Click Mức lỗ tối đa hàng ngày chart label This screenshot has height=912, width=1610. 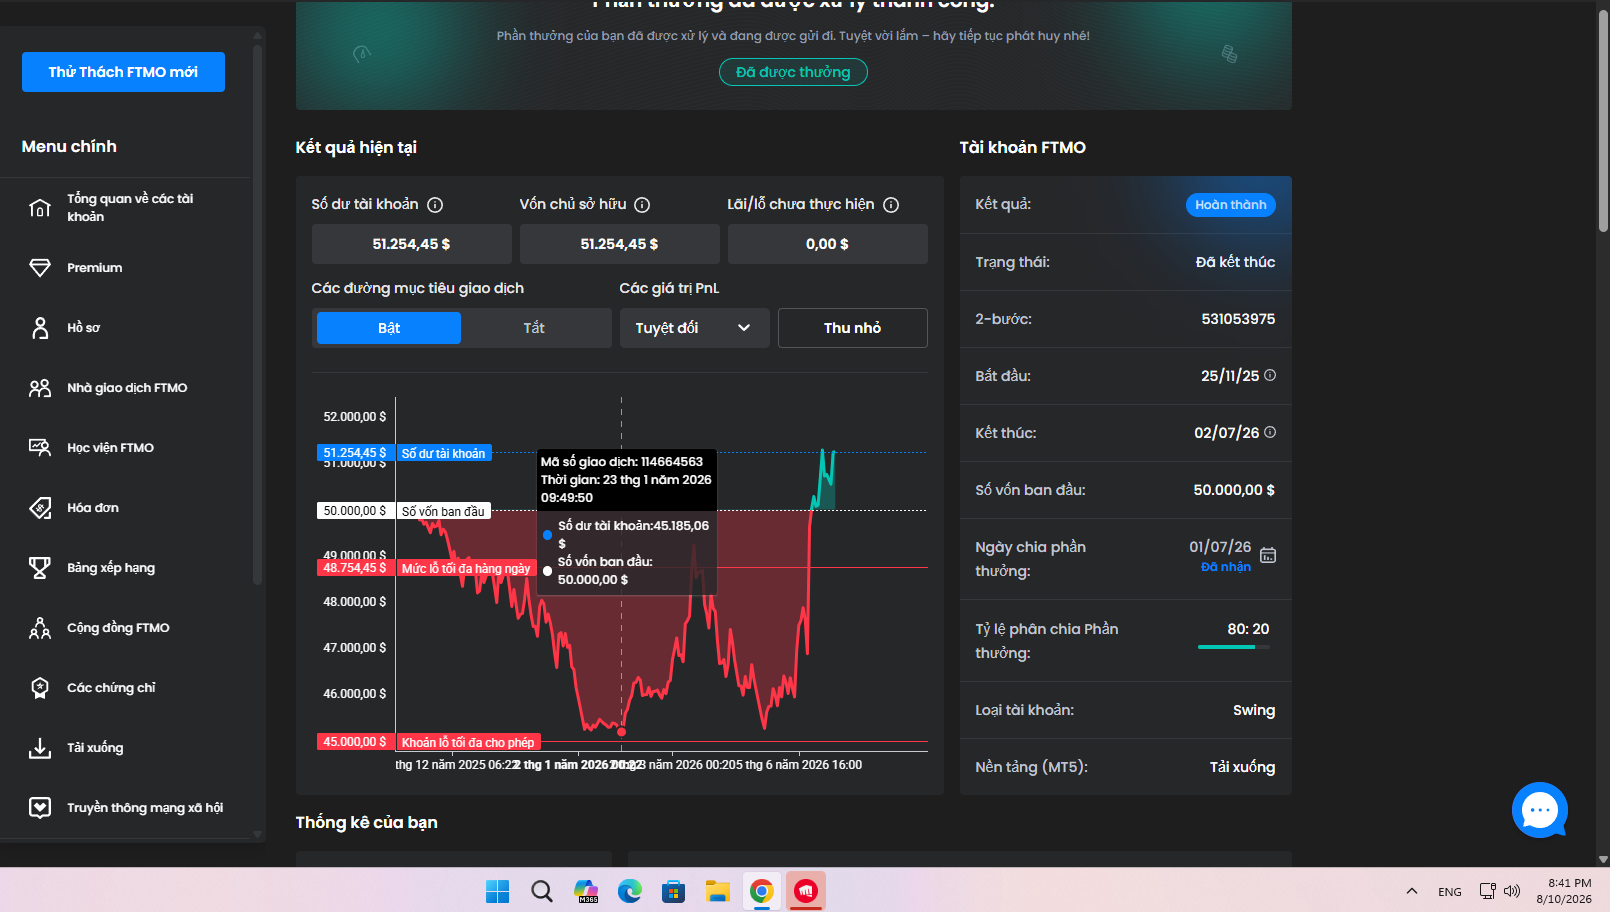pos(466,568)
